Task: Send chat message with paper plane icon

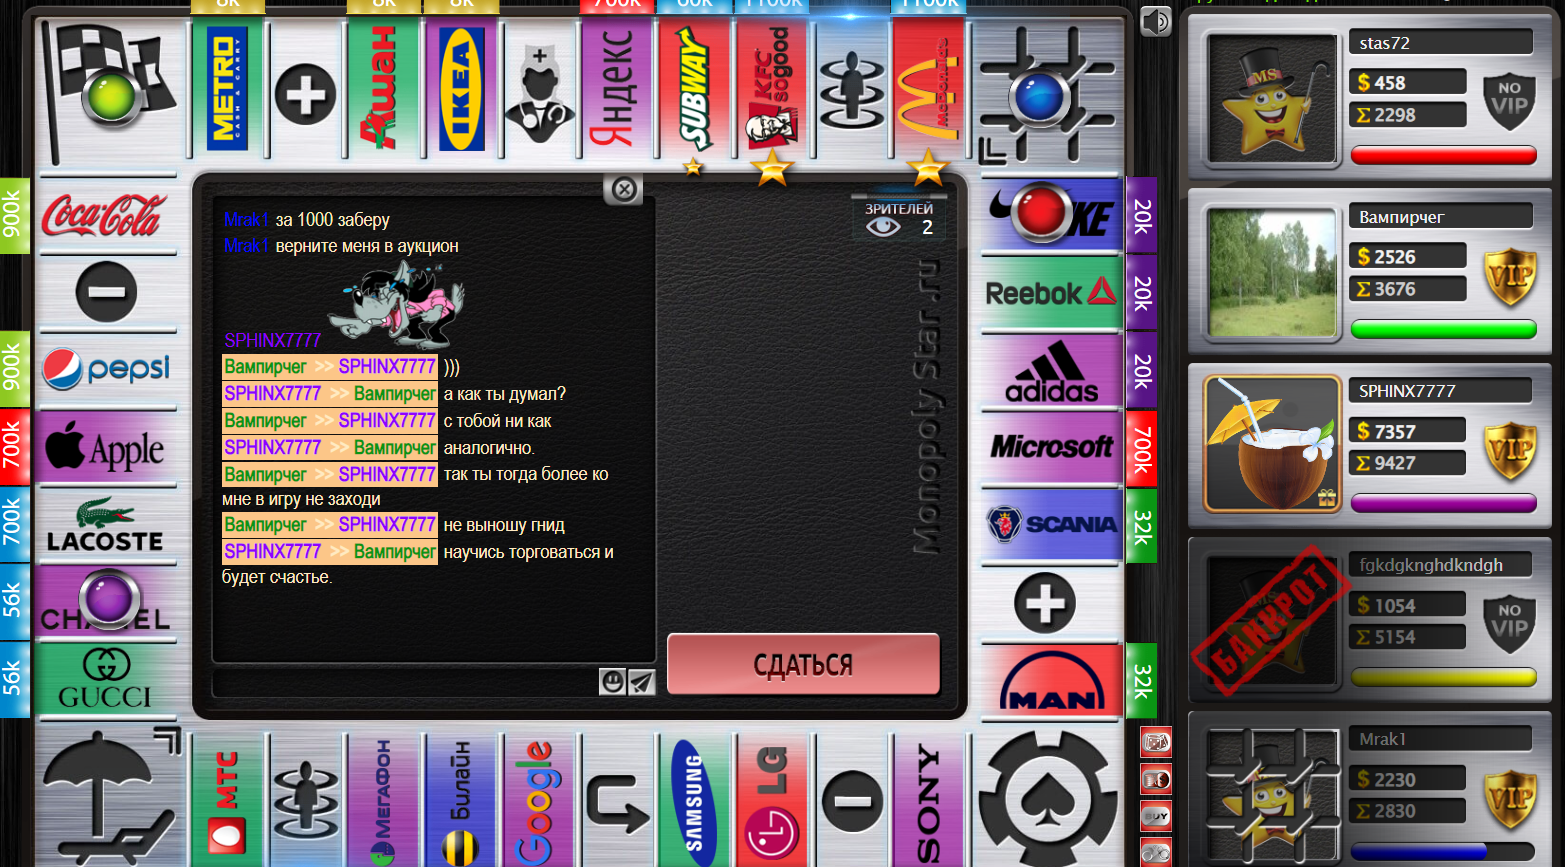Action: point(641,681)
